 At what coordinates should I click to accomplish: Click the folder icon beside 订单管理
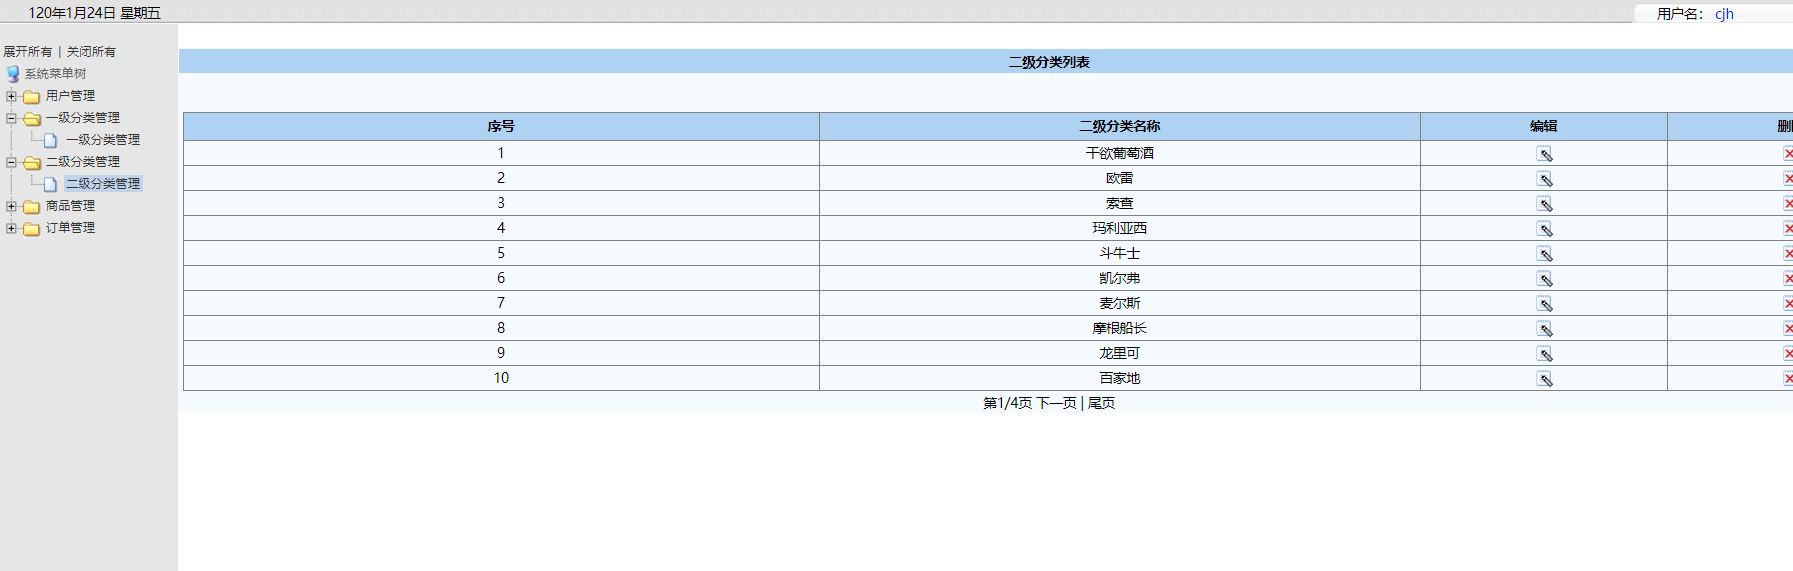tap(31, 228)
